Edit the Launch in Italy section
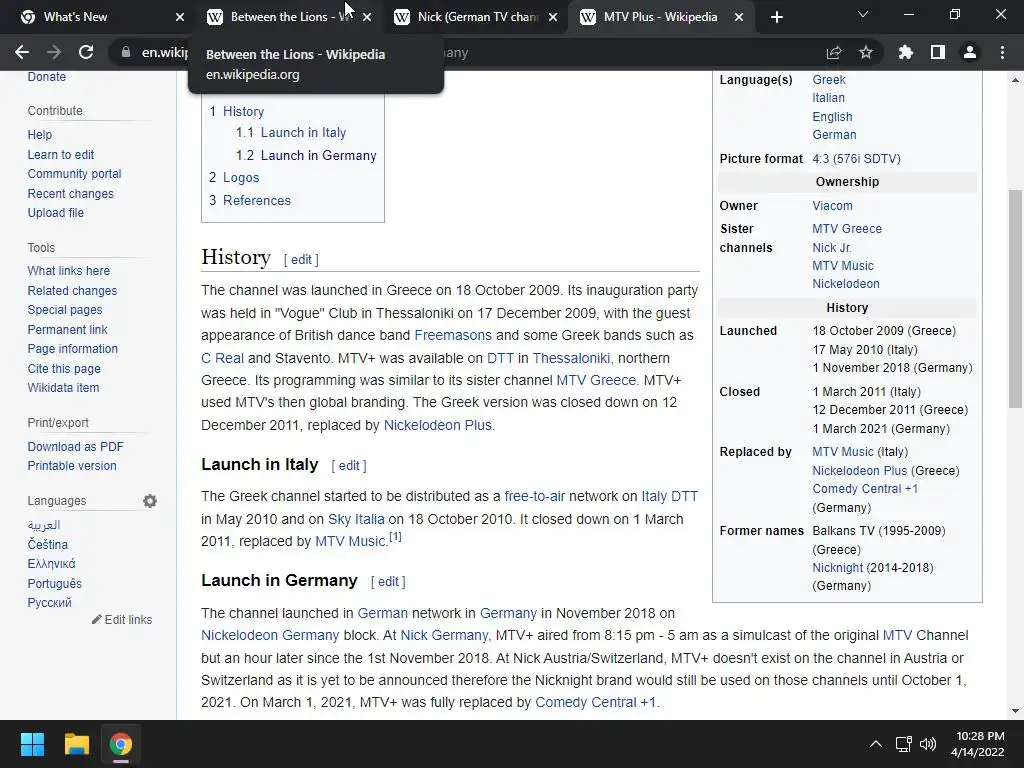The width and height of the screenshot is (1024, 768). click(349, 466)
